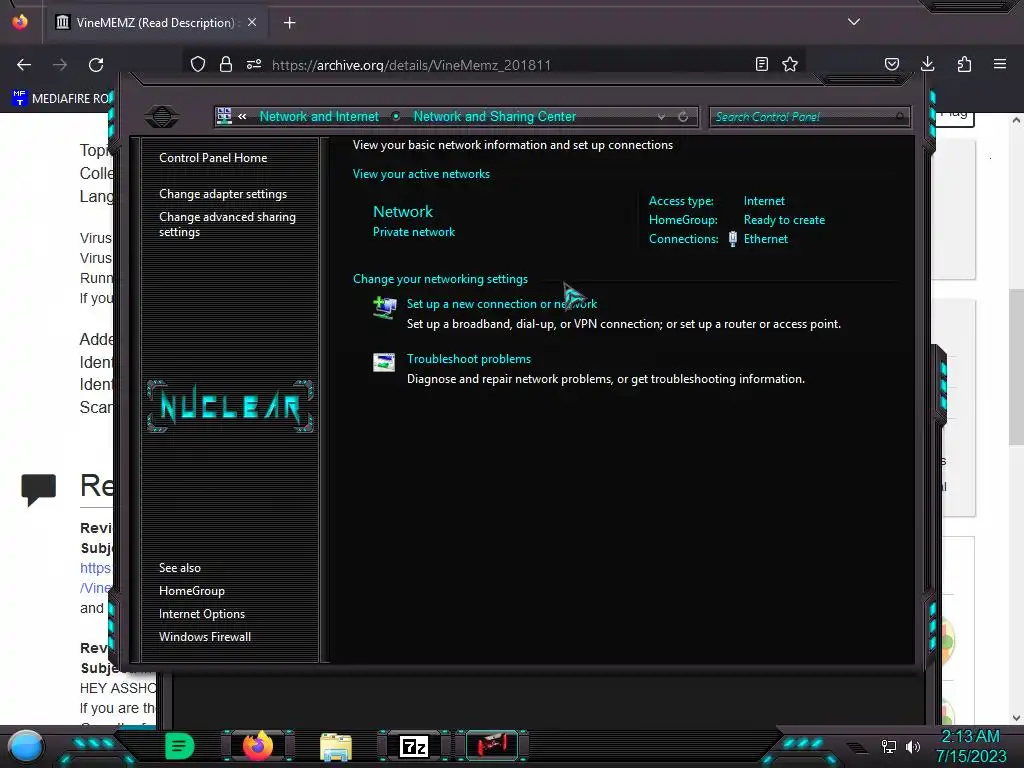Open Ready to create HomeGroup link
The width and height of the screenshot is (1024, 768).
[x=784, y=220]
